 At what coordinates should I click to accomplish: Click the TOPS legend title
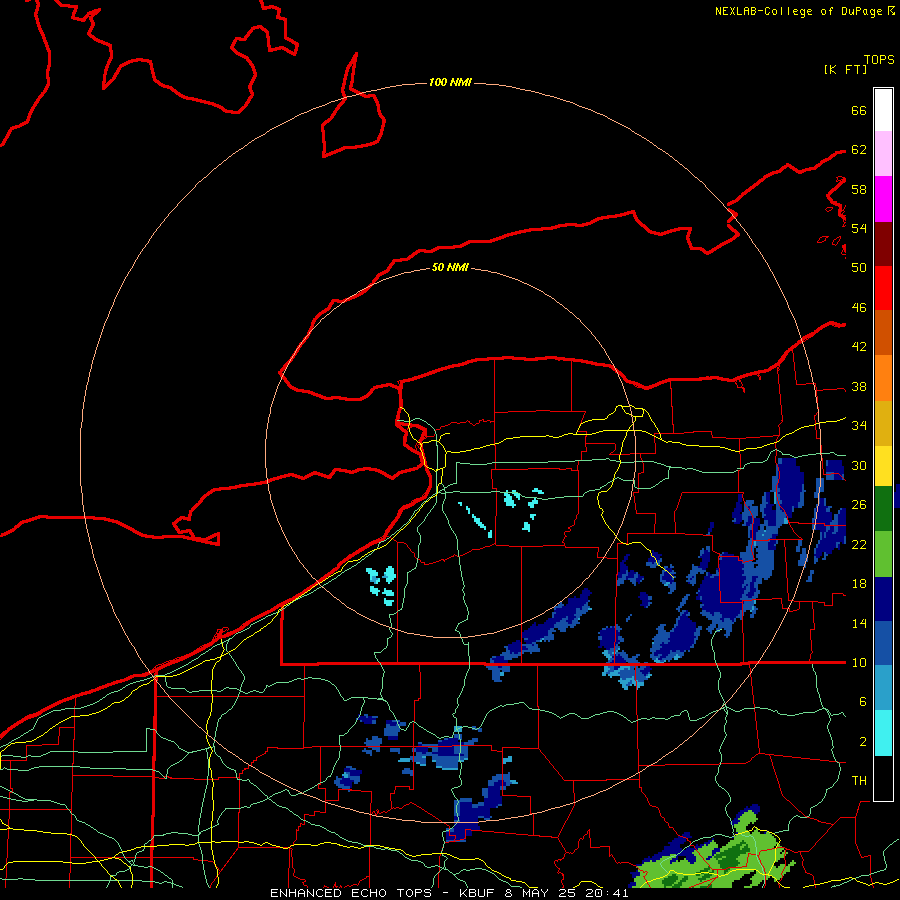point(879,59)
